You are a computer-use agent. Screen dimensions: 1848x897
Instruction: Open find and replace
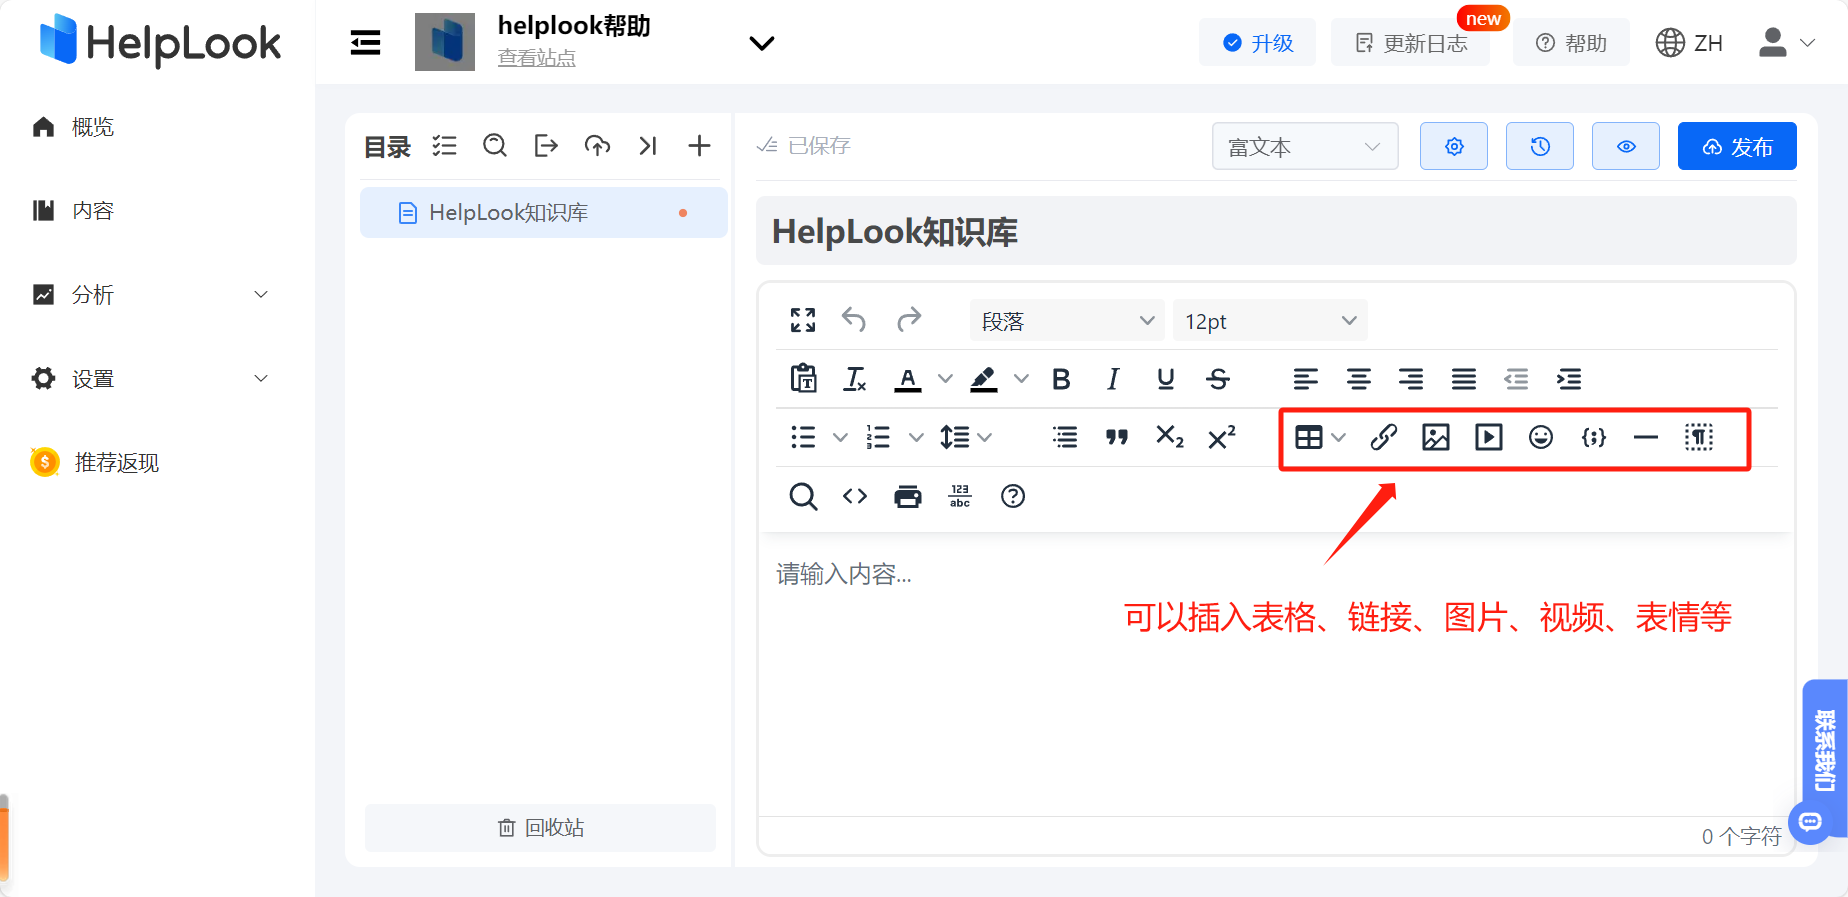pyautogui.click(x=803, y=496)
